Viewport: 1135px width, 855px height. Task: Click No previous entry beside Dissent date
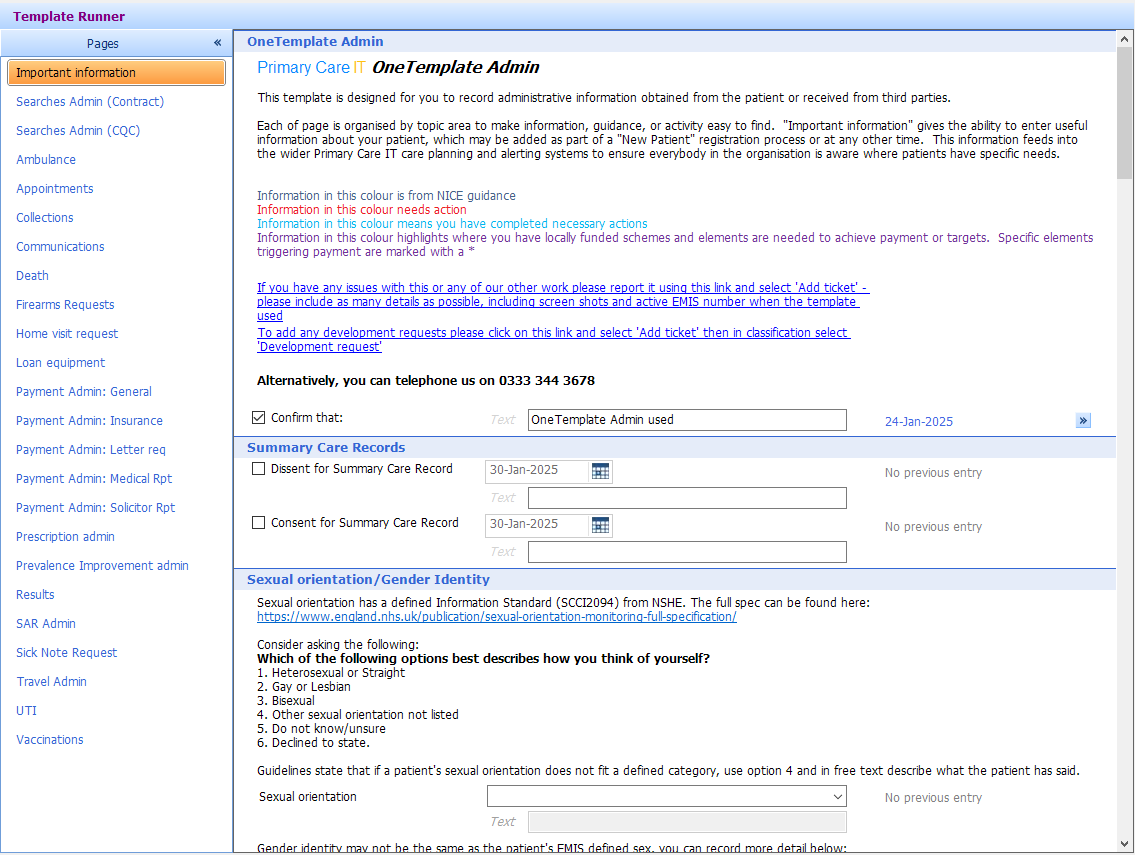(933, 473)
